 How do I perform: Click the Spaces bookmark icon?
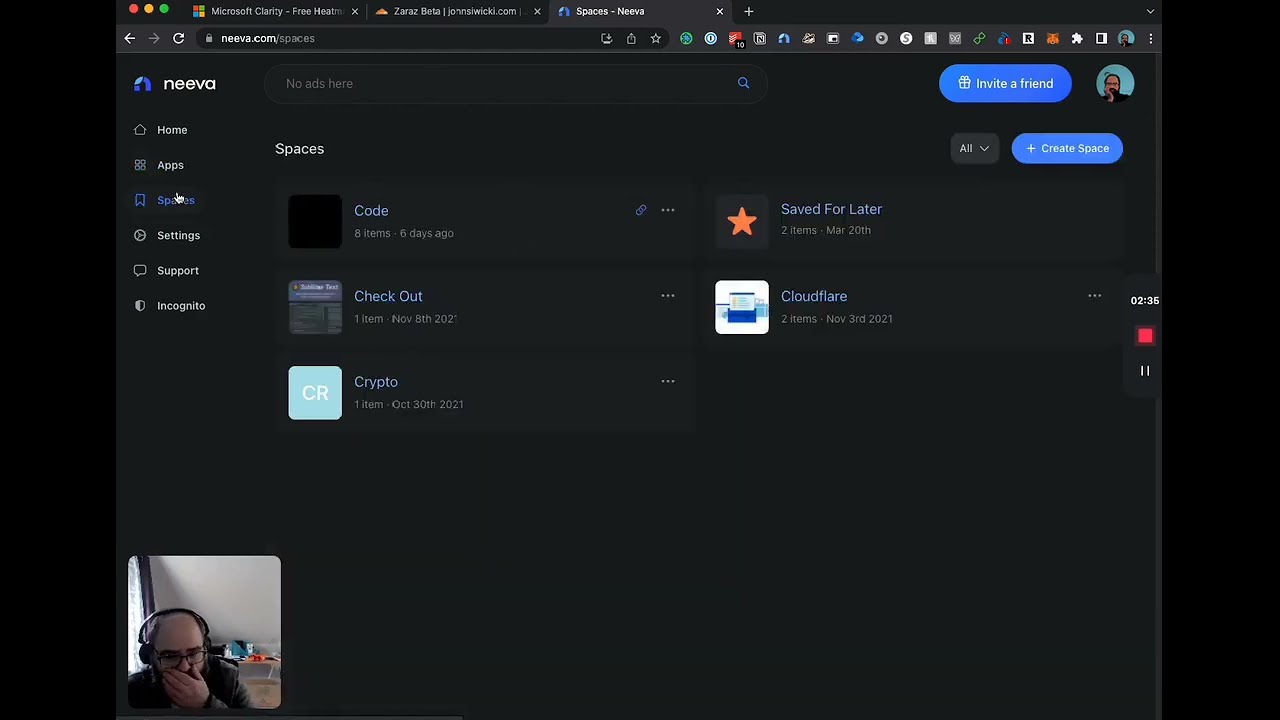(140, 200)
